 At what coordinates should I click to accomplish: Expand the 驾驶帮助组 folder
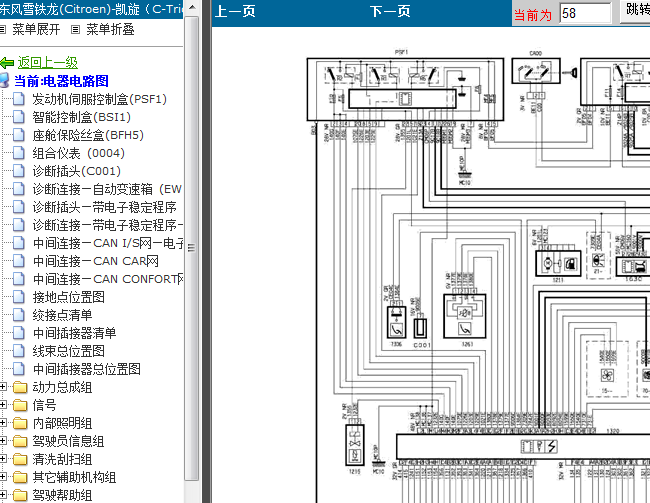click(x=2, y=495)
